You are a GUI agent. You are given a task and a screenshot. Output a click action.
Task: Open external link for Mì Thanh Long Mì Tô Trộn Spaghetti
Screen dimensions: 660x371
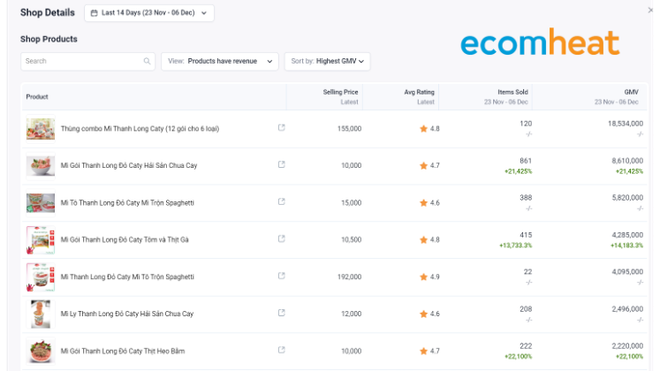click(282, 276)
